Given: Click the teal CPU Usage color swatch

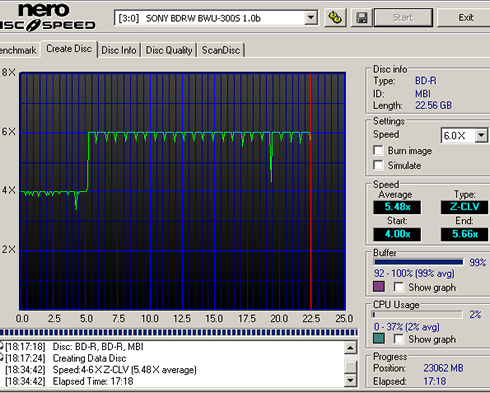Looking at the screenshot, I should [x=379, y=339].
